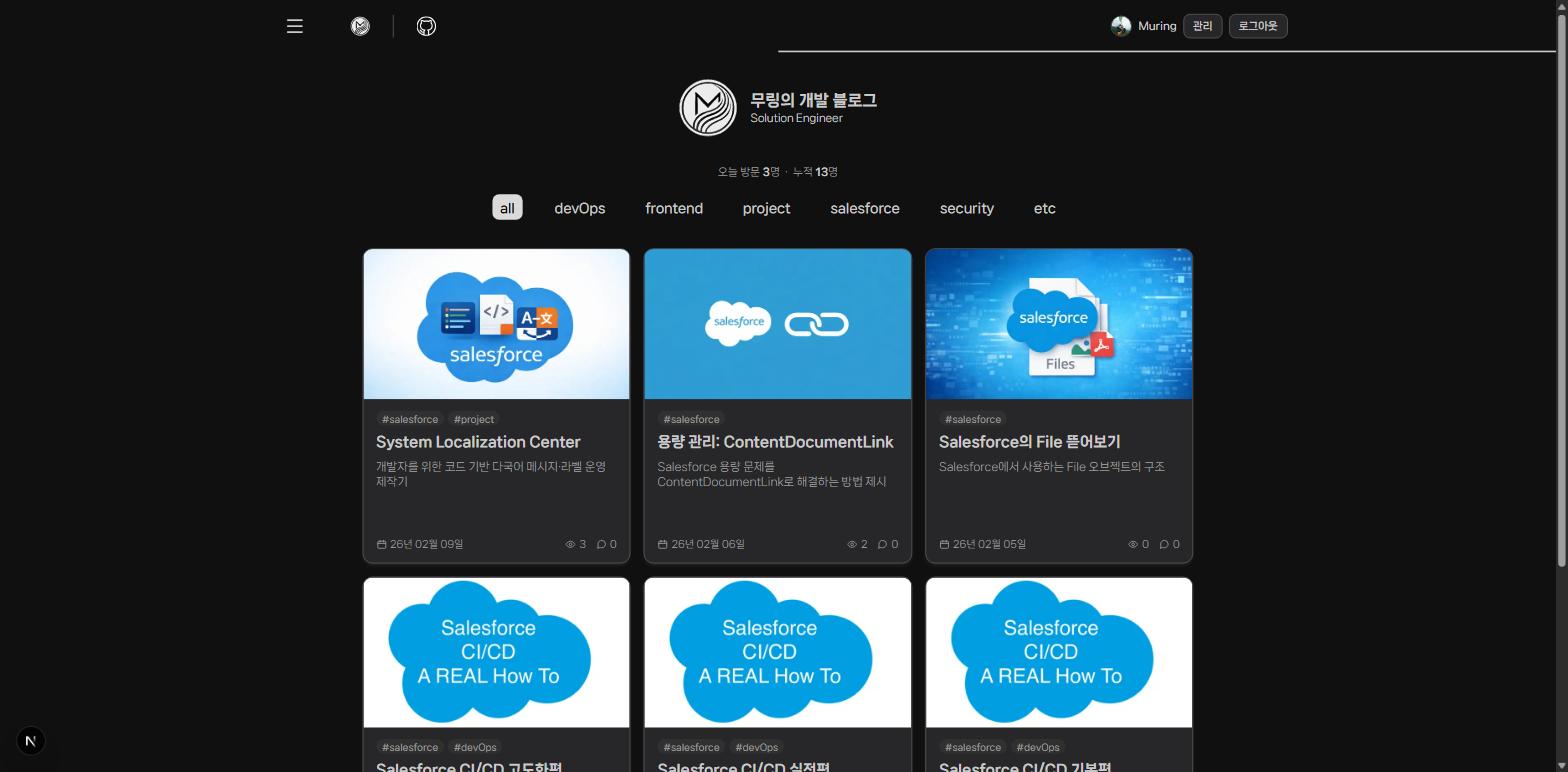Click the ContentDocumentLink chain thumbnail

tap(778, 324)
